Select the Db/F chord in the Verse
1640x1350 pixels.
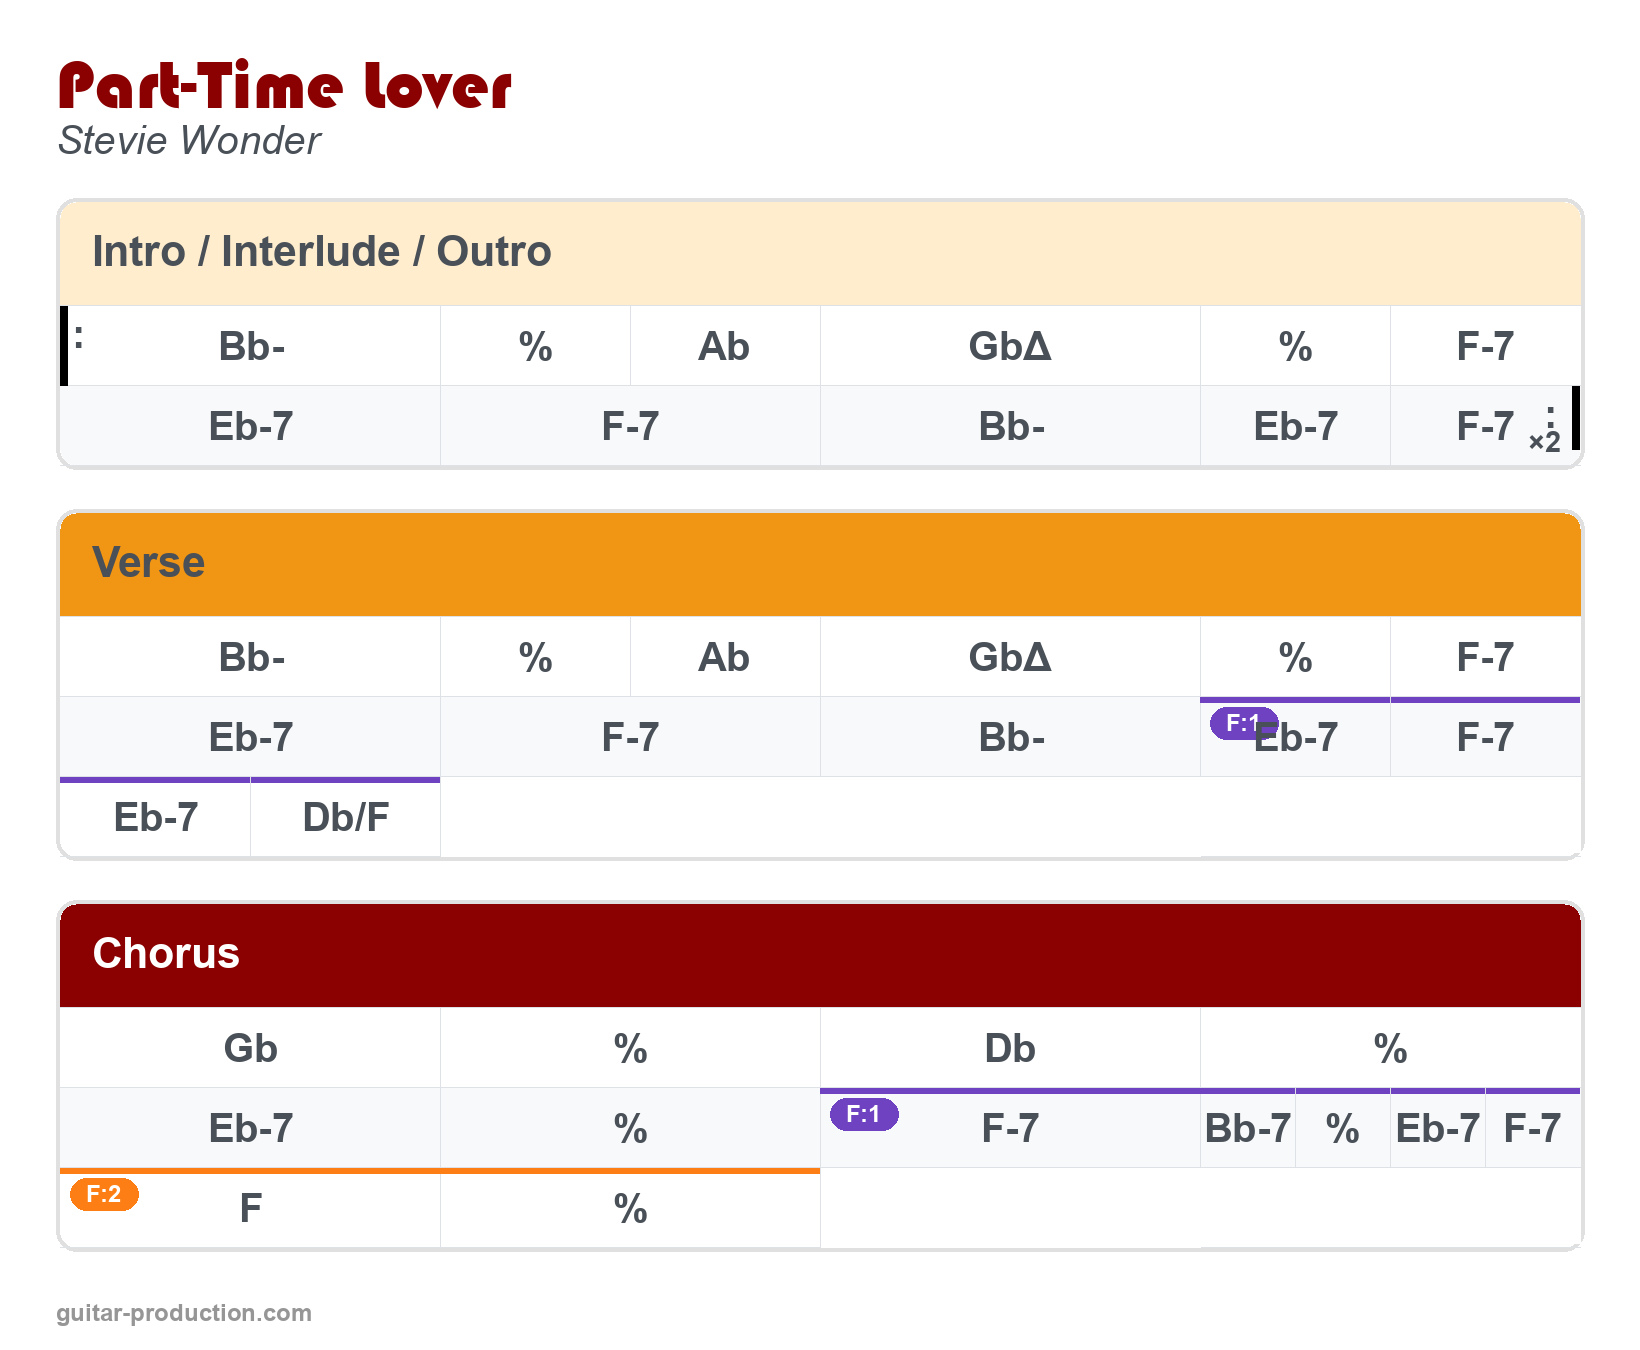(345, 818)
